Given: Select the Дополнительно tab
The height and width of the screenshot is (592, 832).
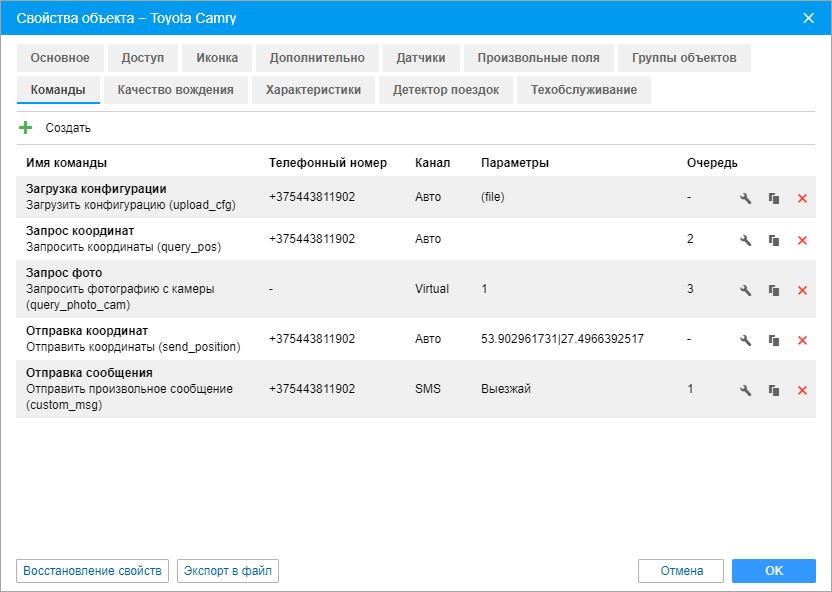Looking at the screenshot, I should click(x=317, y=58).
